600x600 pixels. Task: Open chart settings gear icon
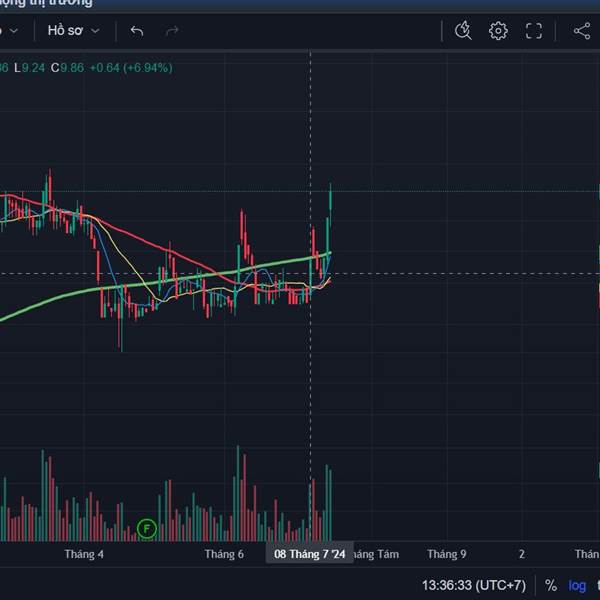click(x=498, y=31)
